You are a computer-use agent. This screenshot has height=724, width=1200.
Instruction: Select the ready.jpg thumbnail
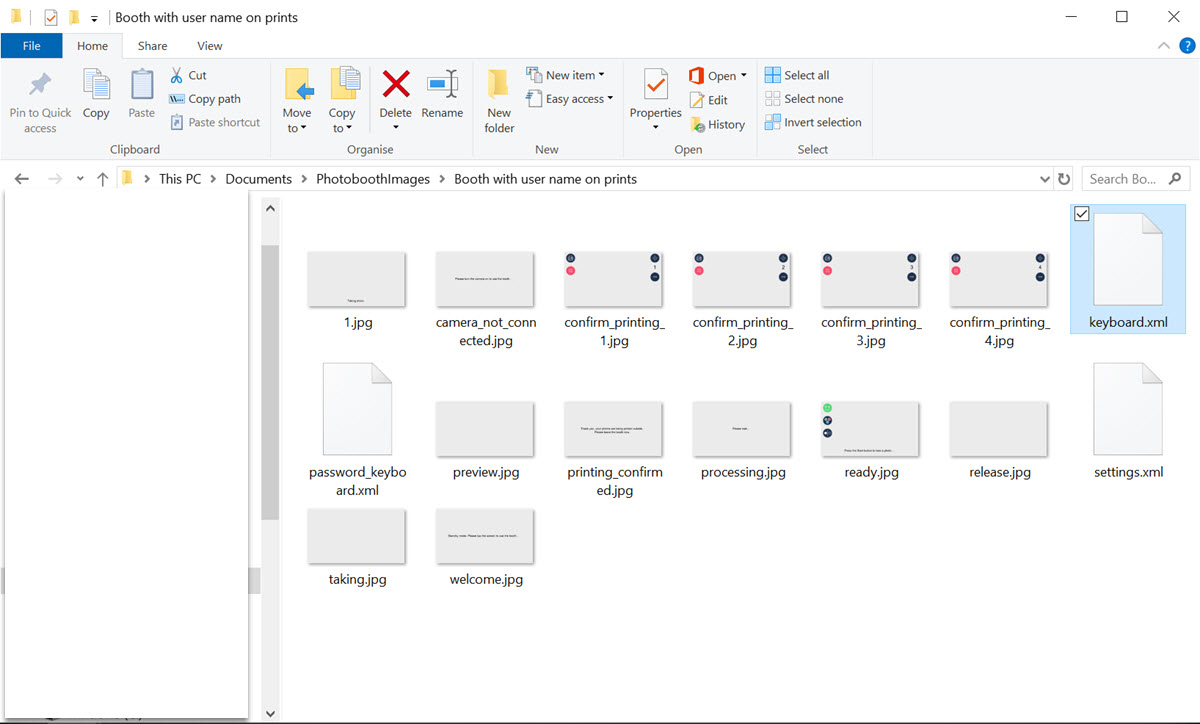point(870,430)
